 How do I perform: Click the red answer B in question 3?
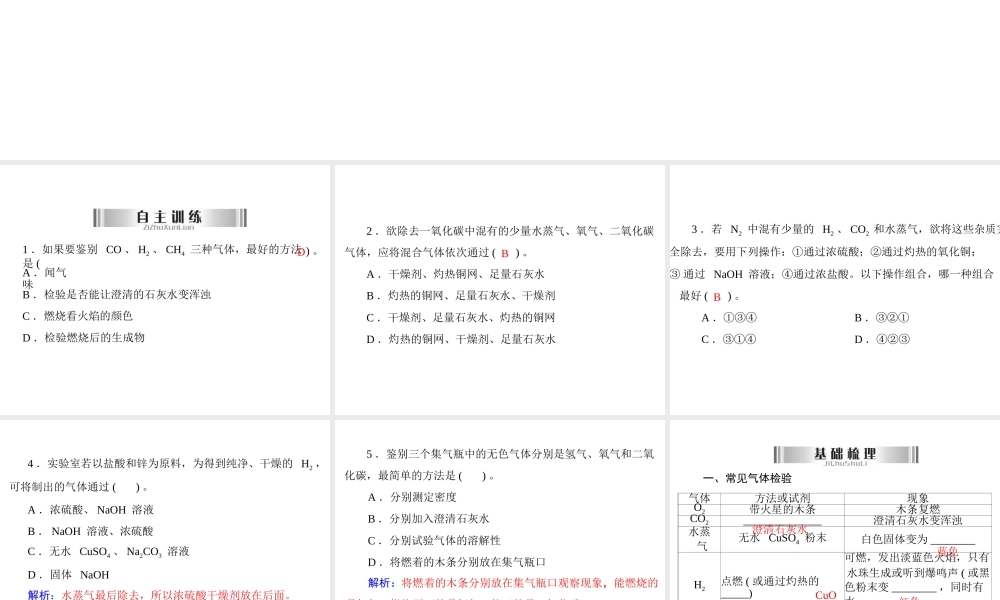(x=717, y=296)
